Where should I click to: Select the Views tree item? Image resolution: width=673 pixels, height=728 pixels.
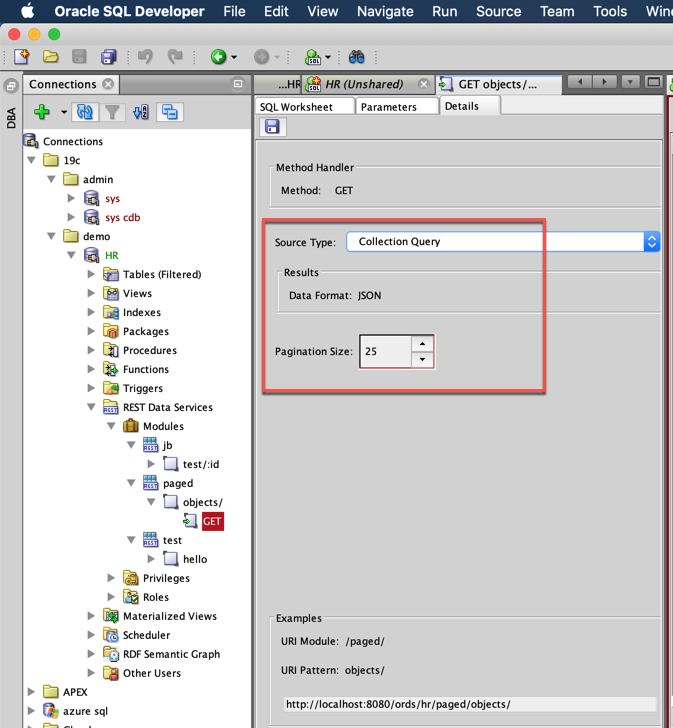tap(137, 293)
